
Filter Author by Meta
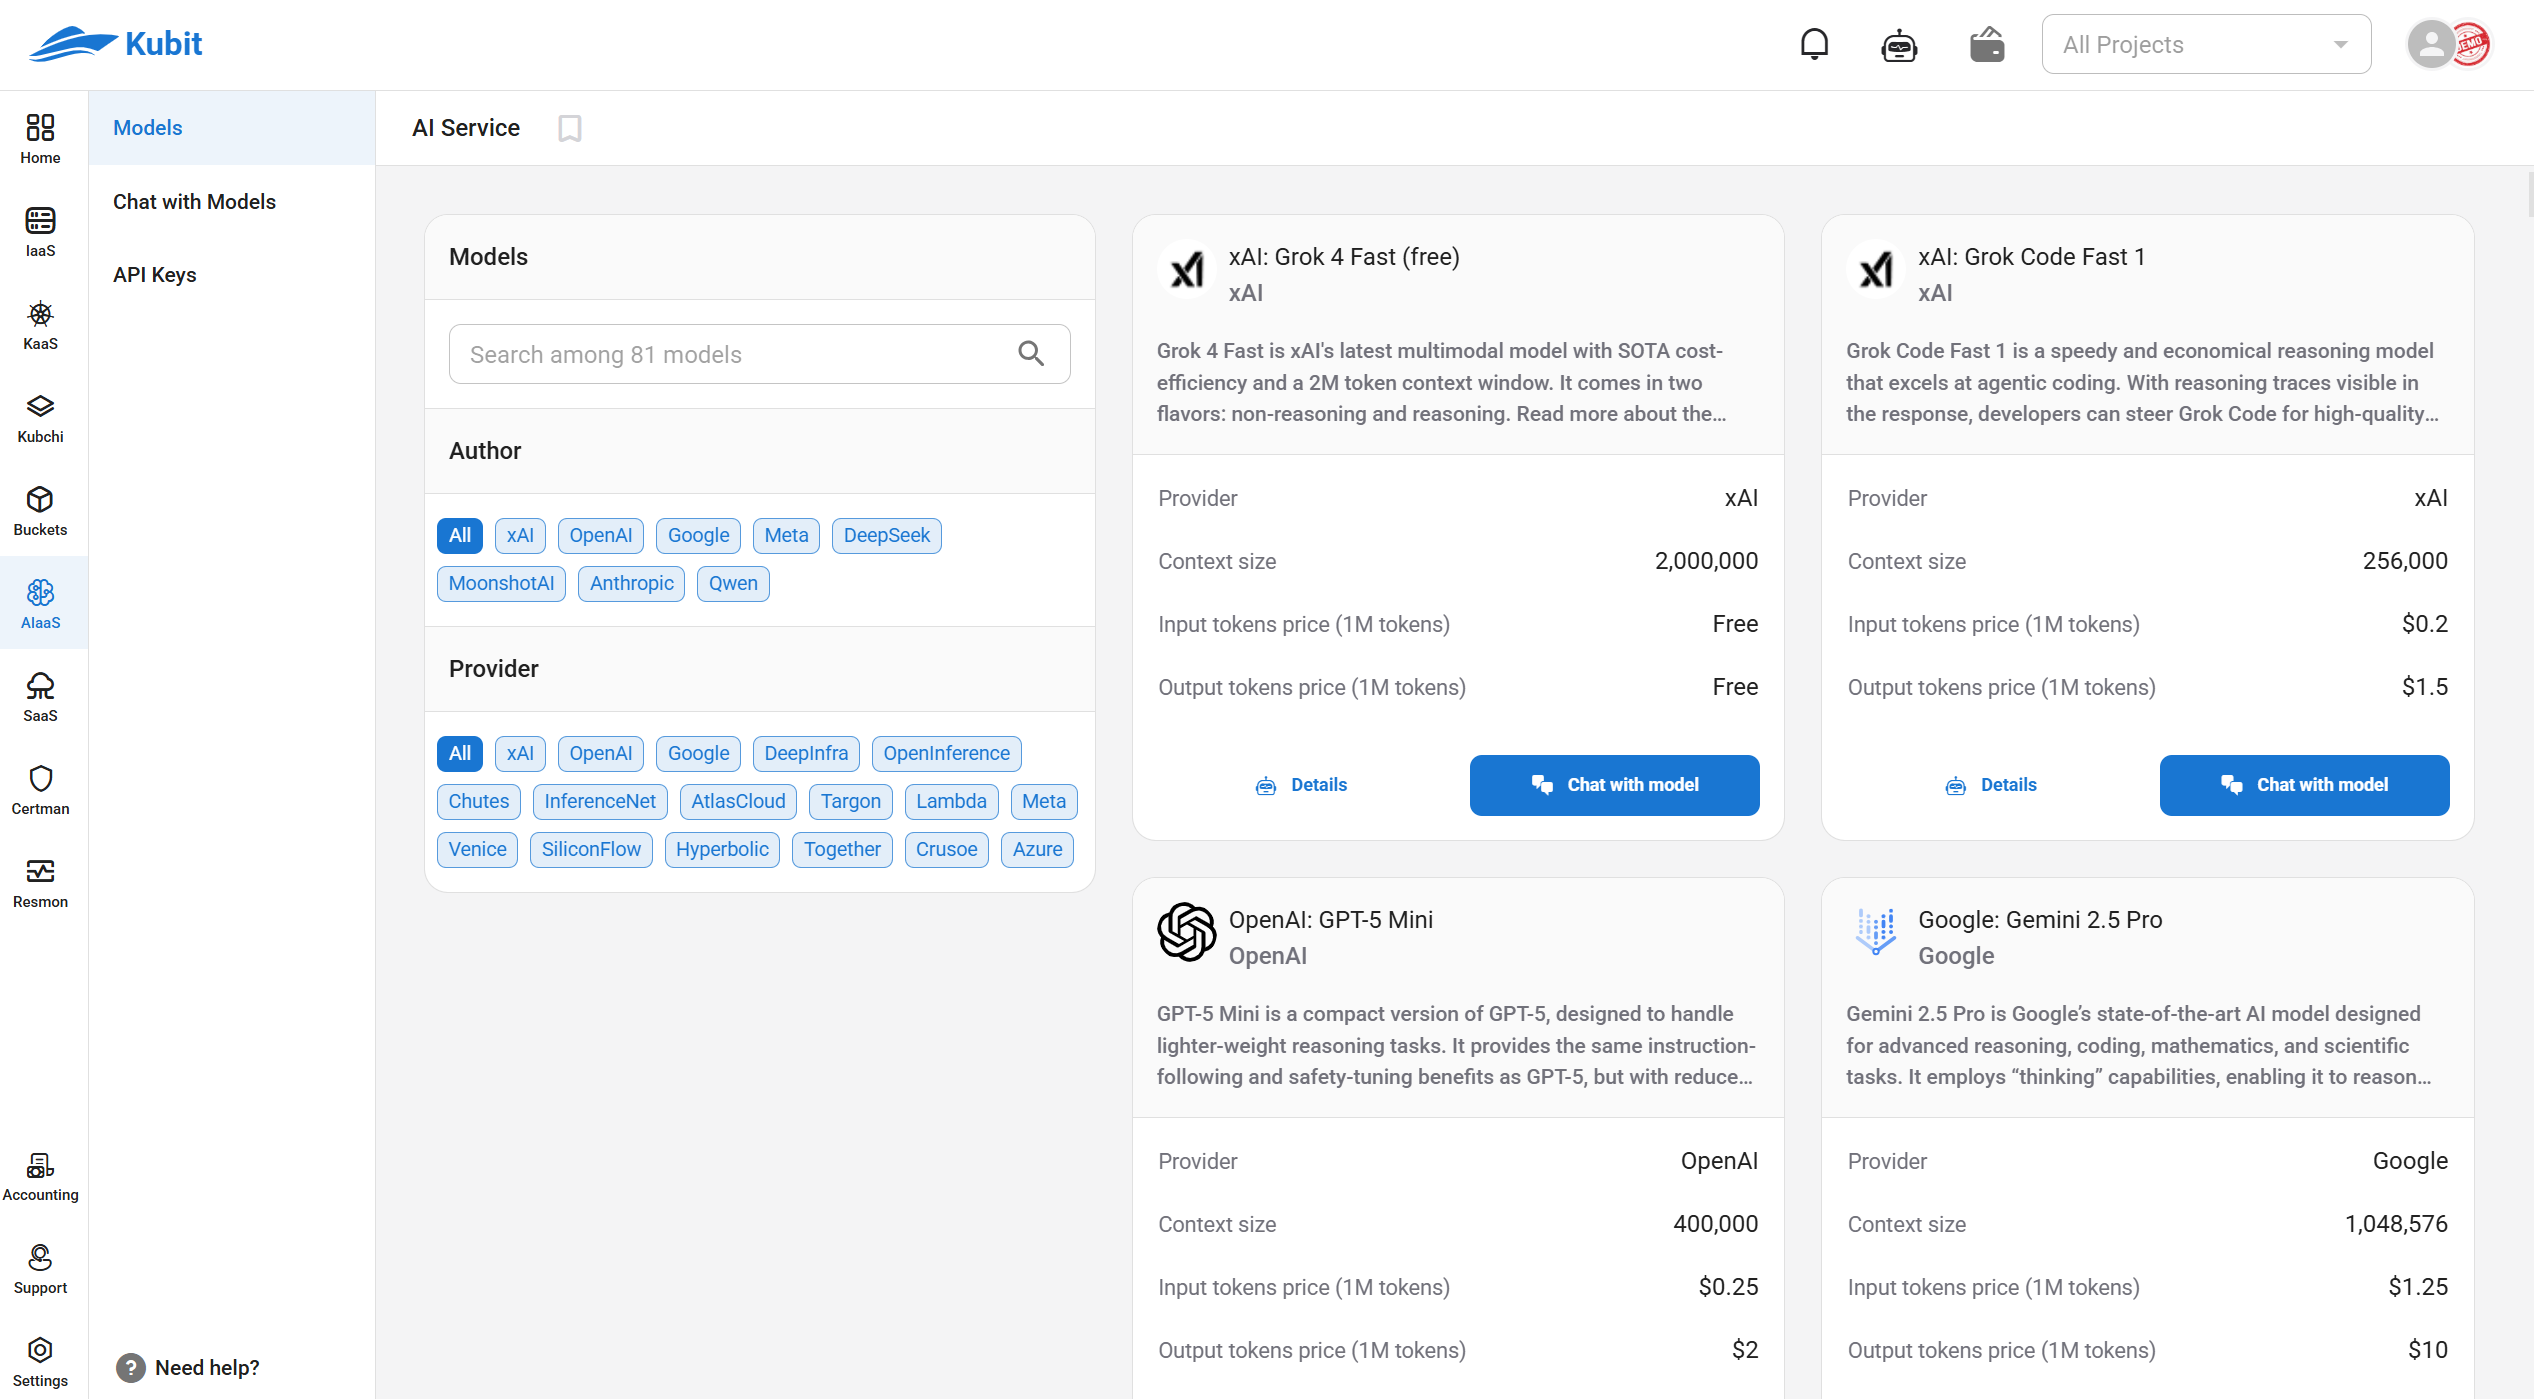tap(786, 536)
